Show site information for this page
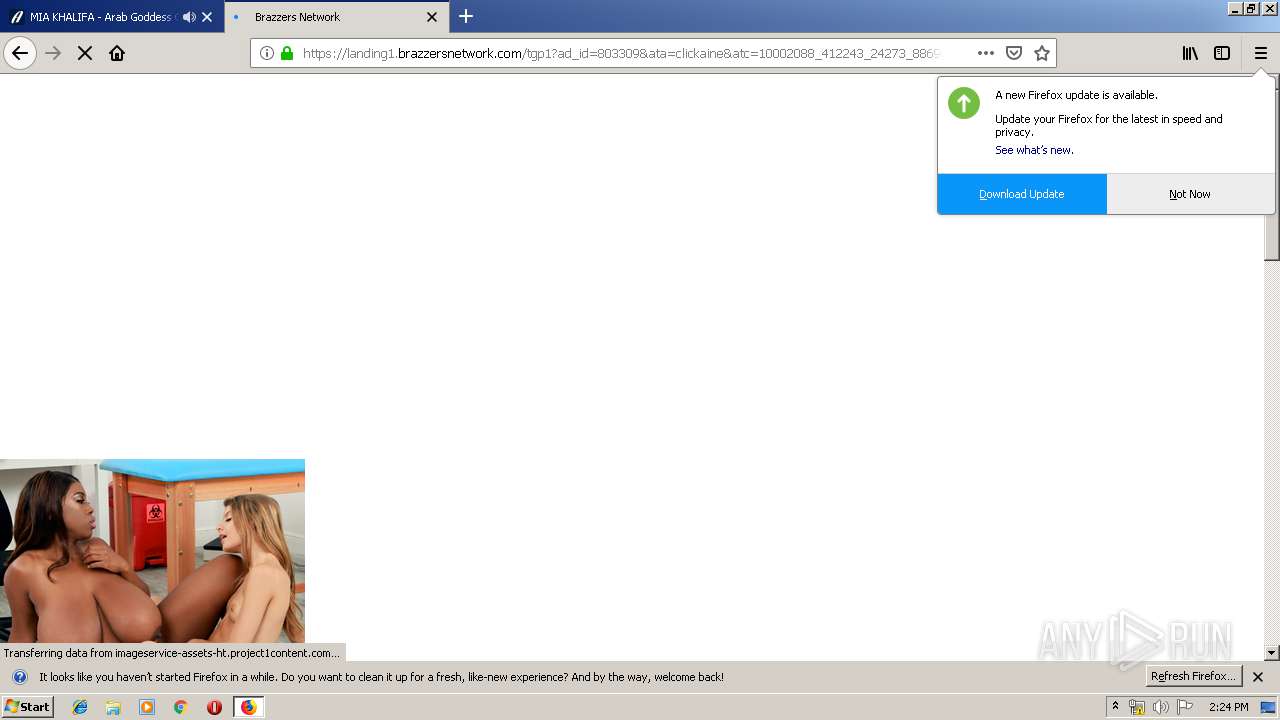The width and height of the screenshot is (1280, 720). tap(267, 53)
